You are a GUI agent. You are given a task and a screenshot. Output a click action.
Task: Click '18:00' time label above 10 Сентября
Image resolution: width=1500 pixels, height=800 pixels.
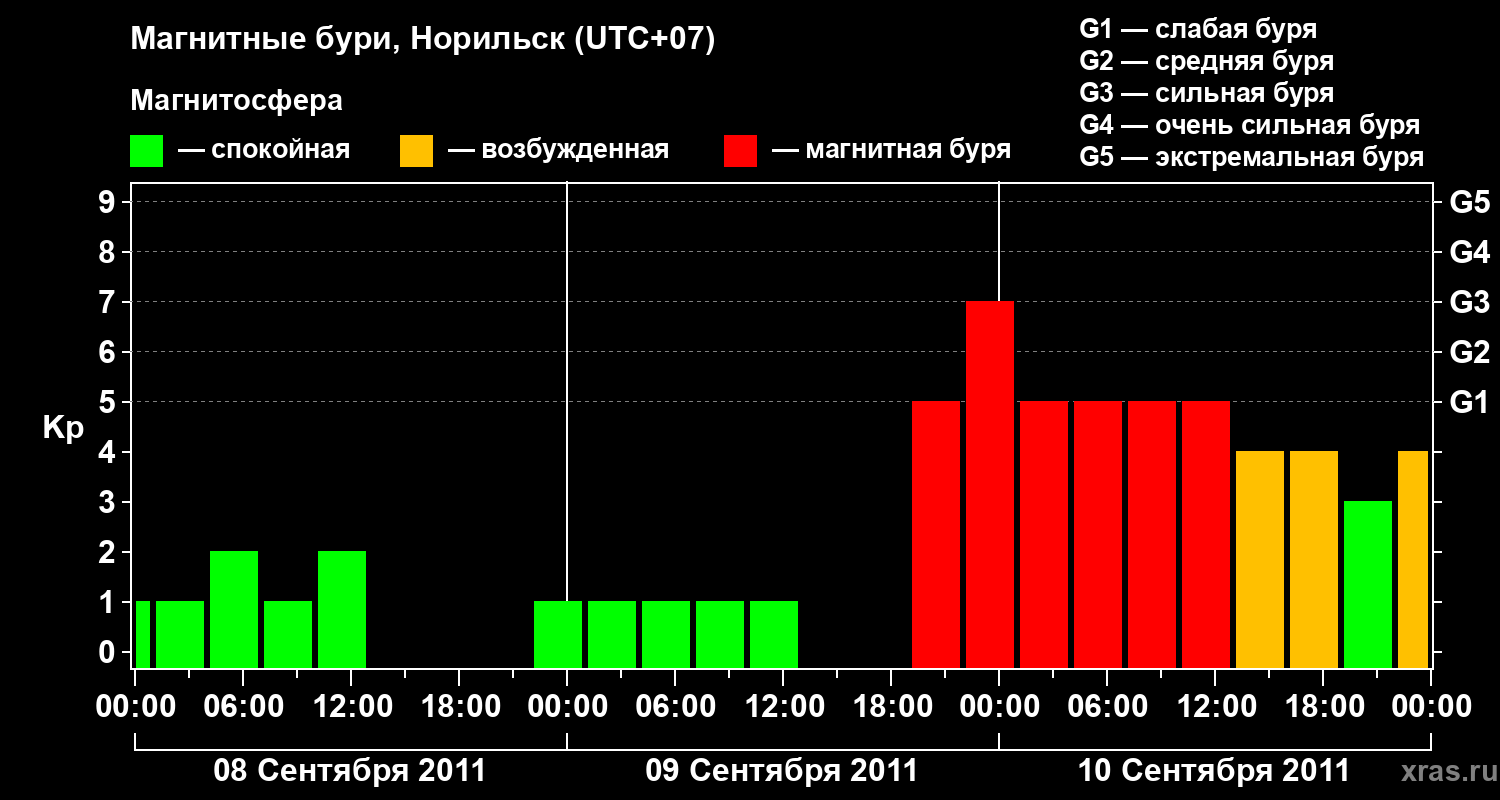point(1323,706)
